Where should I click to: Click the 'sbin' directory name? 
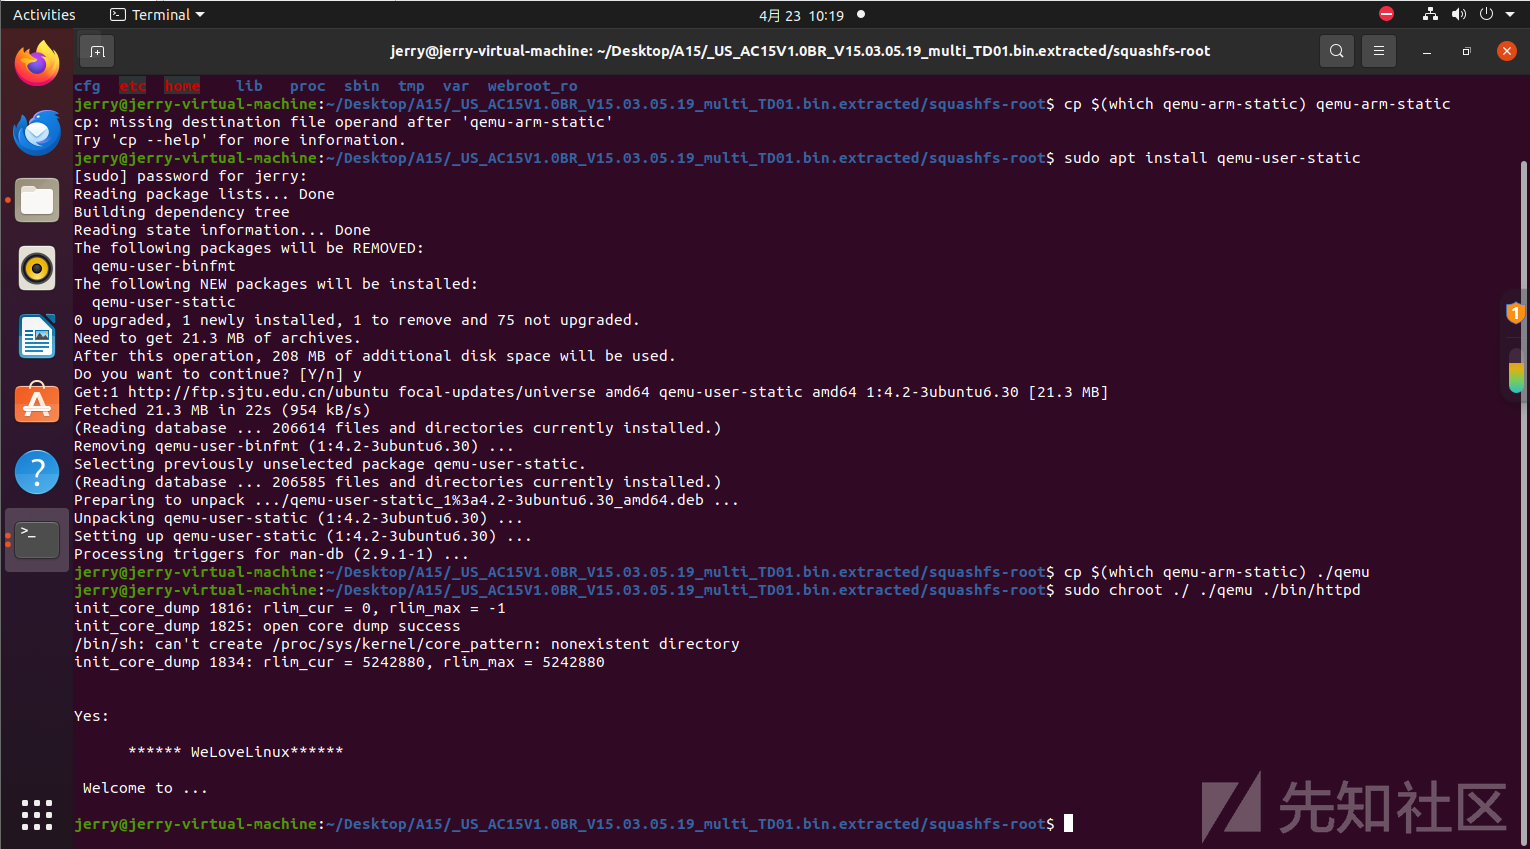tap(361, 86)
